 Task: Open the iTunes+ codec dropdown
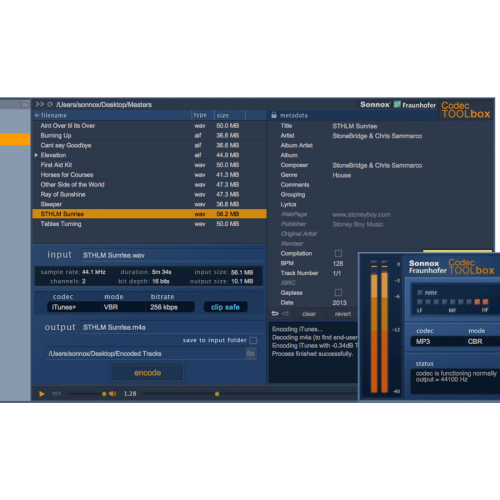point(74,307)
